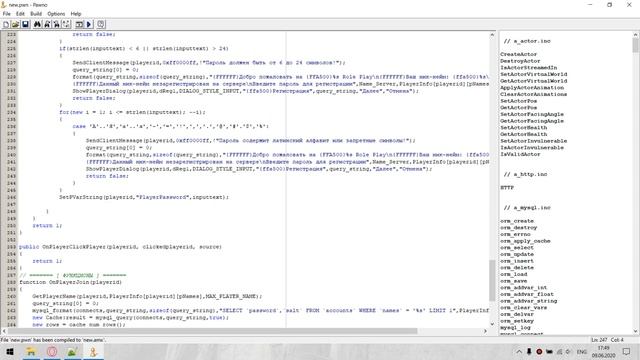Select GetActorPos in function list
This screenshot has width=640, height=360.
coord(518,108)
